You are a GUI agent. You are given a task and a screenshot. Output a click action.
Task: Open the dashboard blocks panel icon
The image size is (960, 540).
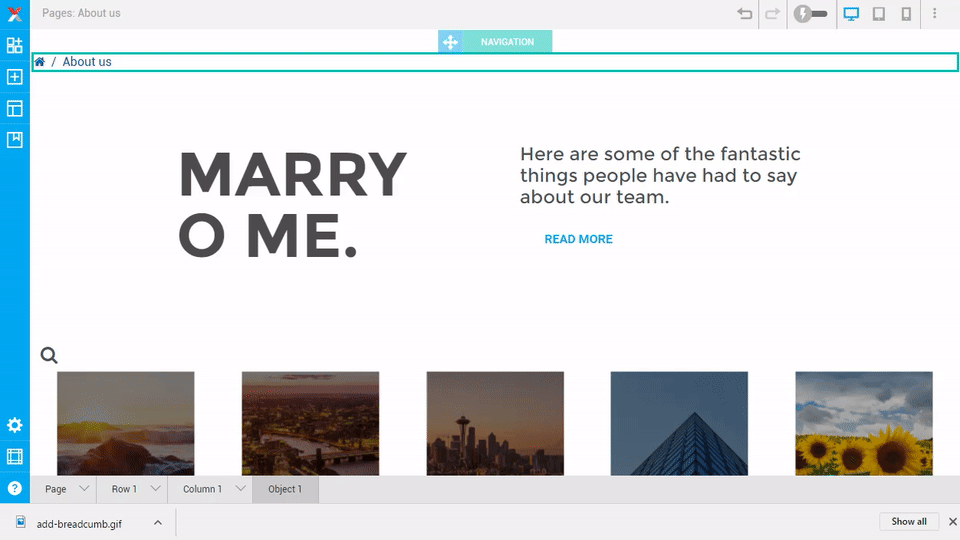click(15, 45)
